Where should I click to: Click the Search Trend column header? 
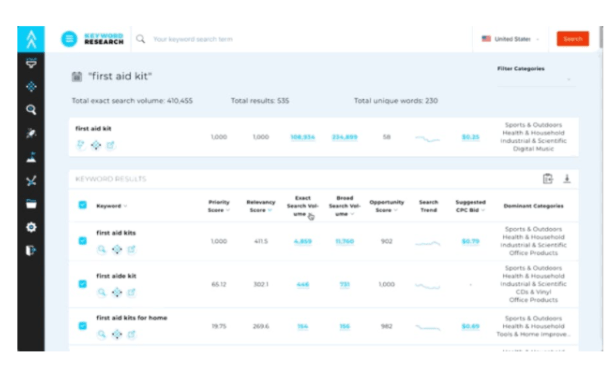(x=428, y=206)
